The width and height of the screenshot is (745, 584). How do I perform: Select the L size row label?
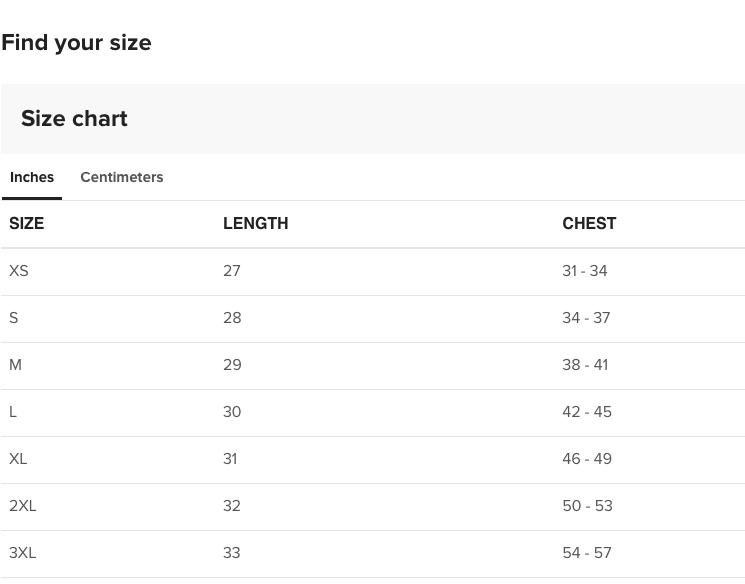[x=13, y=412]
